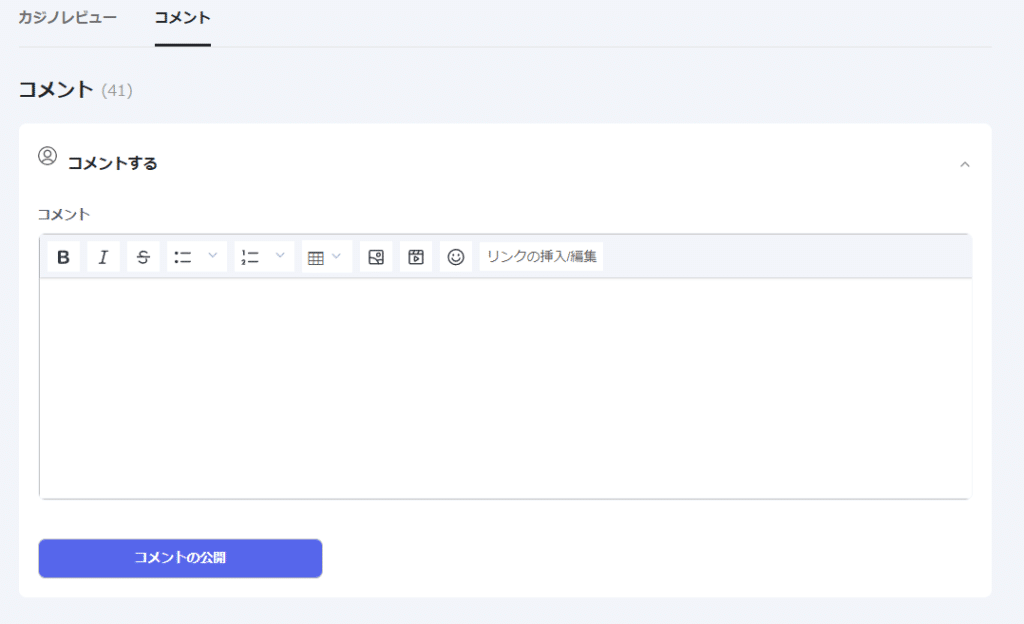Click the コメントの公開 button
This screenshot has width=1024, height=624.
[x=180, y=558]
